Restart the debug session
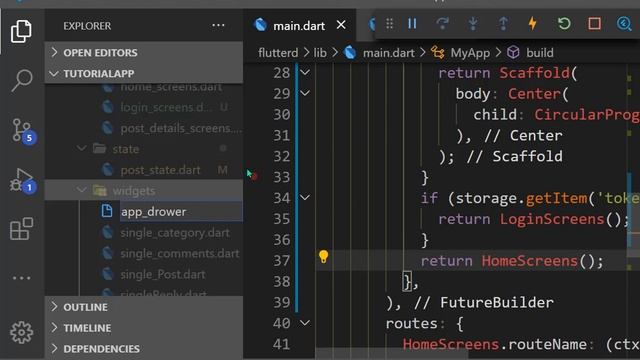Viewport: 640px width, 360px height. click(564, 24)
